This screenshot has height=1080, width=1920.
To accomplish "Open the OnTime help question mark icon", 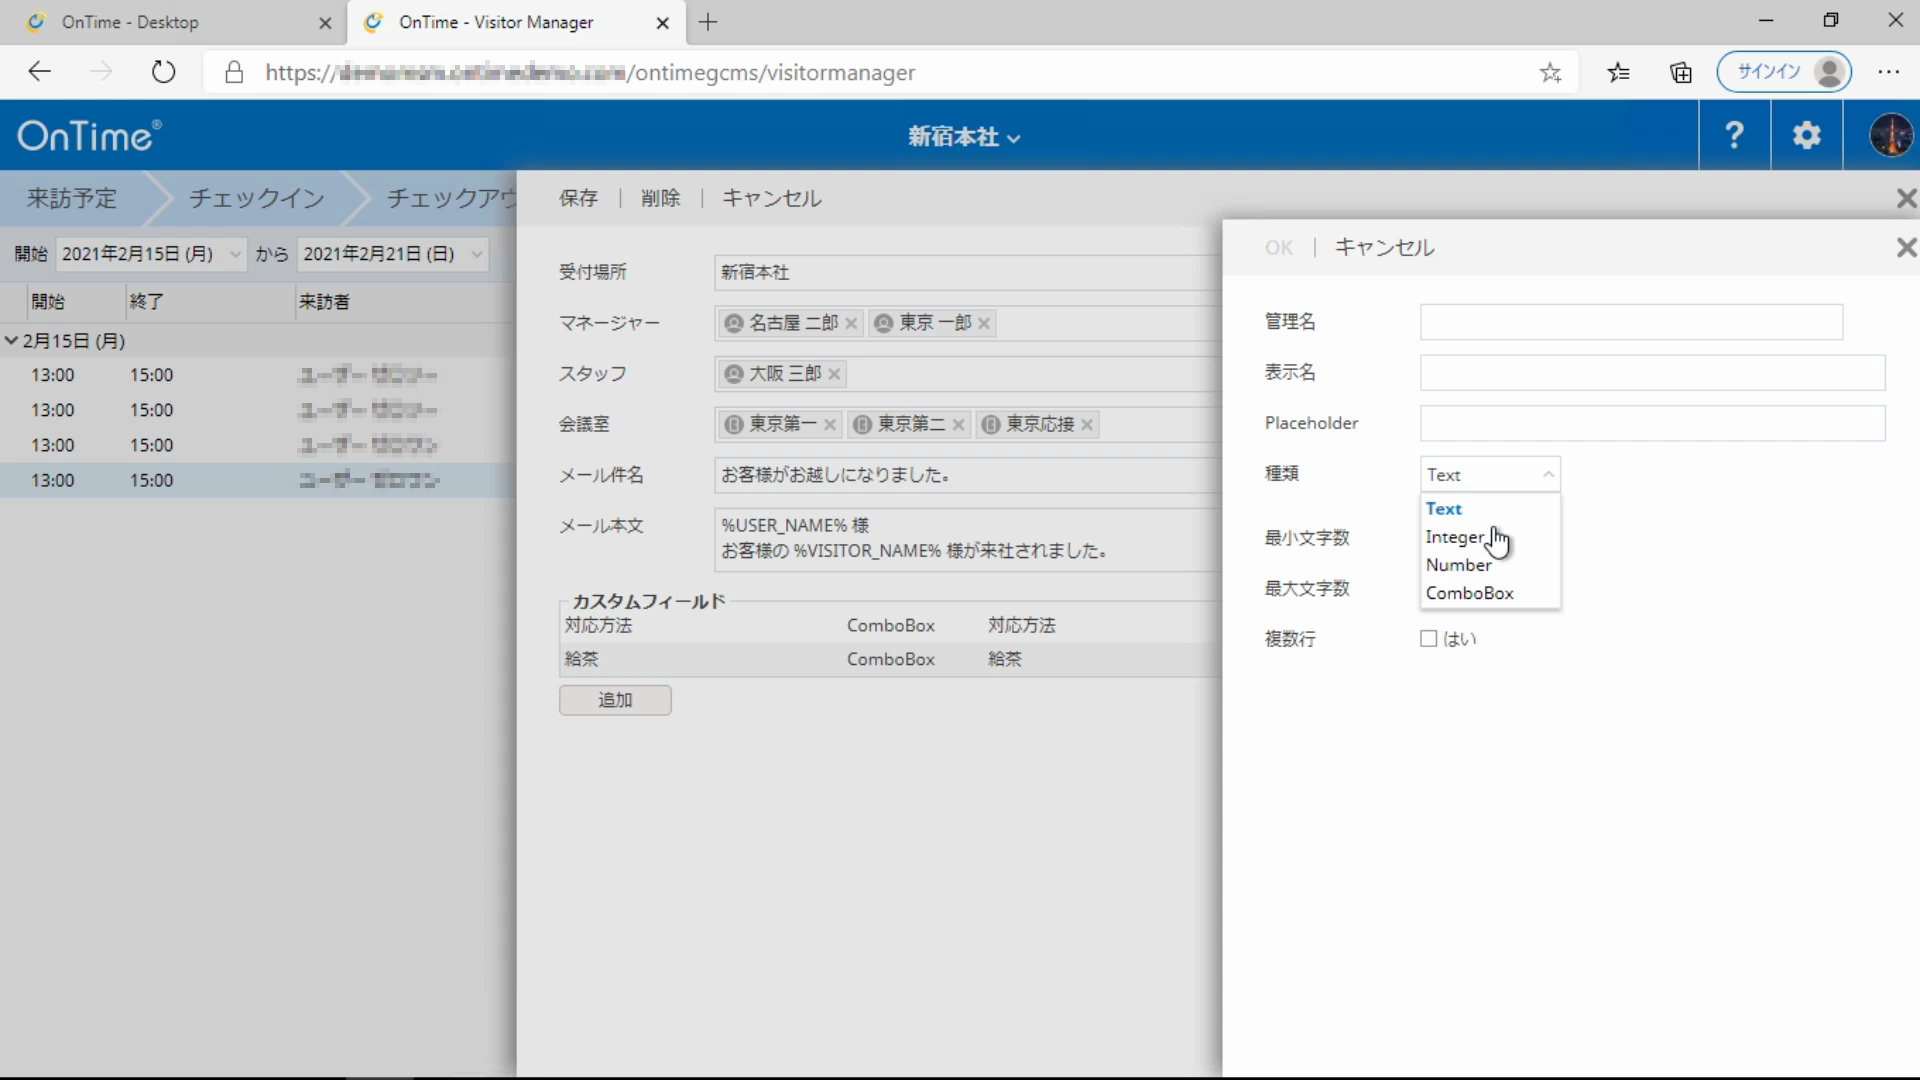I will point(1734,135).
